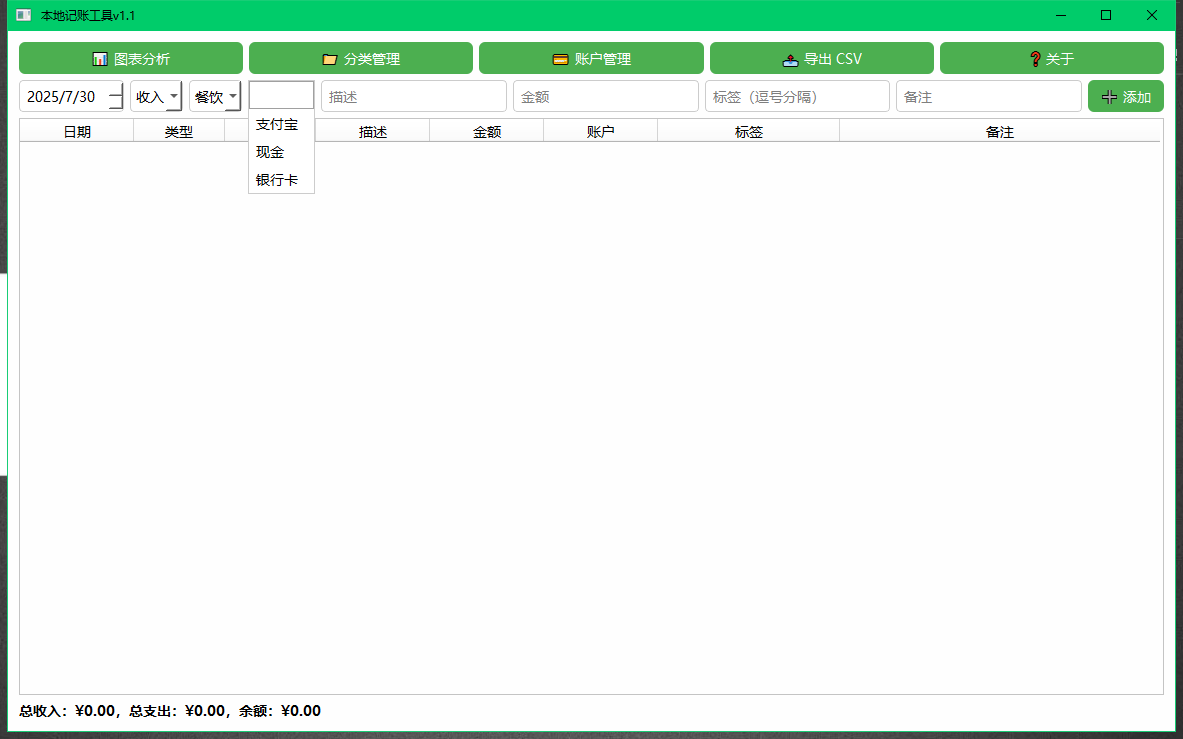Select 支付宝 from the account dropdown list

(x=278, y=124)
